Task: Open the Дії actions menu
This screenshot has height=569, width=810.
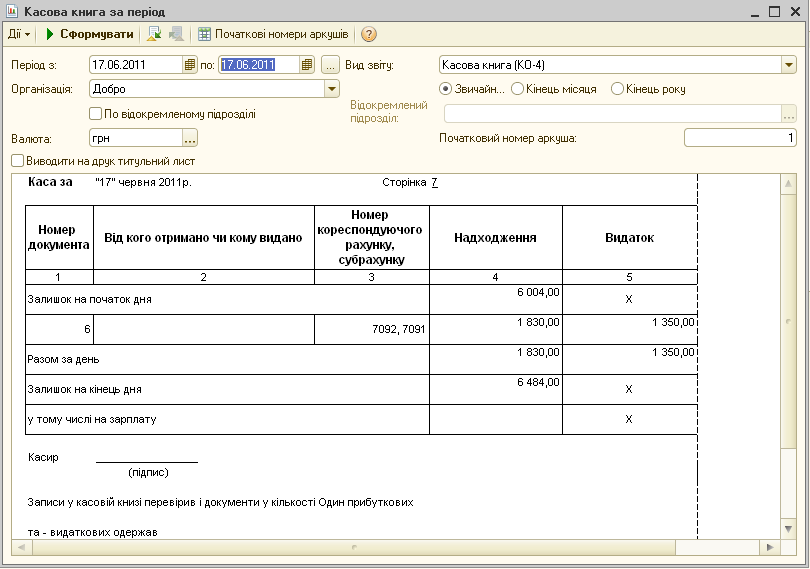Action: [x=19, y=35]
